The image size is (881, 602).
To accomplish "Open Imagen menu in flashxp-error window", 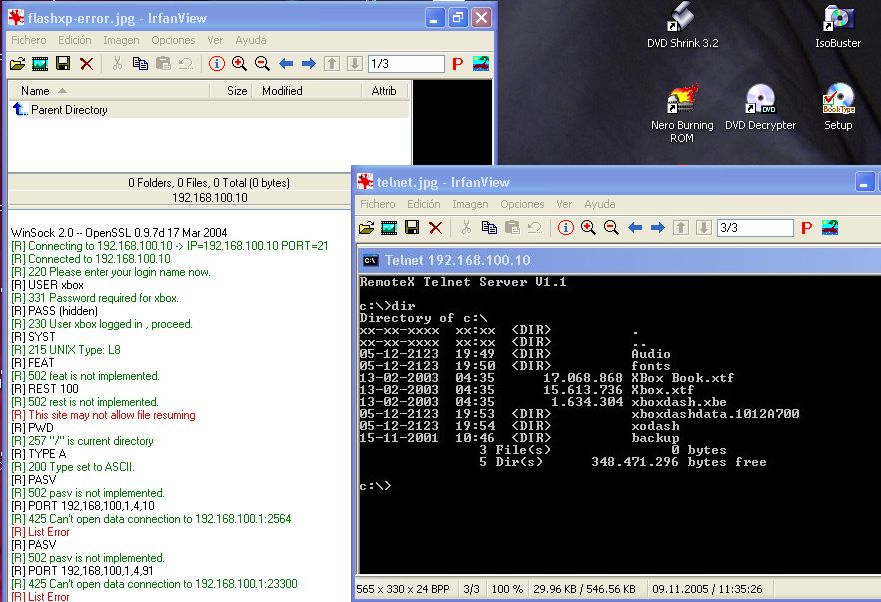I will (x=121, y=41).
